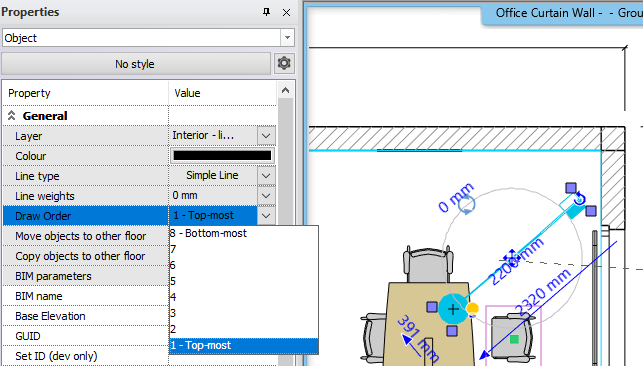Open the Line type dropdown
The width and height of the screenshot is (643, 366).
[x=266, y=176]
